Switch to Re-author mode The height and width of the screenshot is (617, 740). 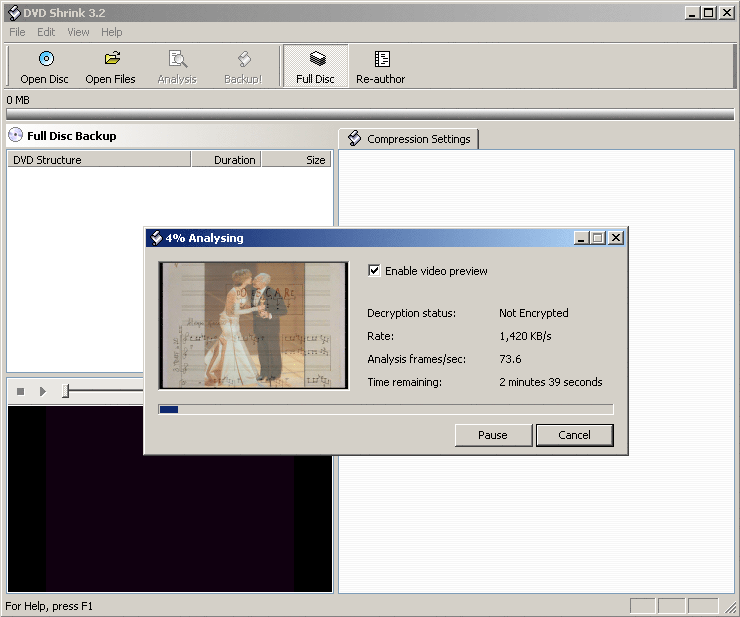click(380, 66)
